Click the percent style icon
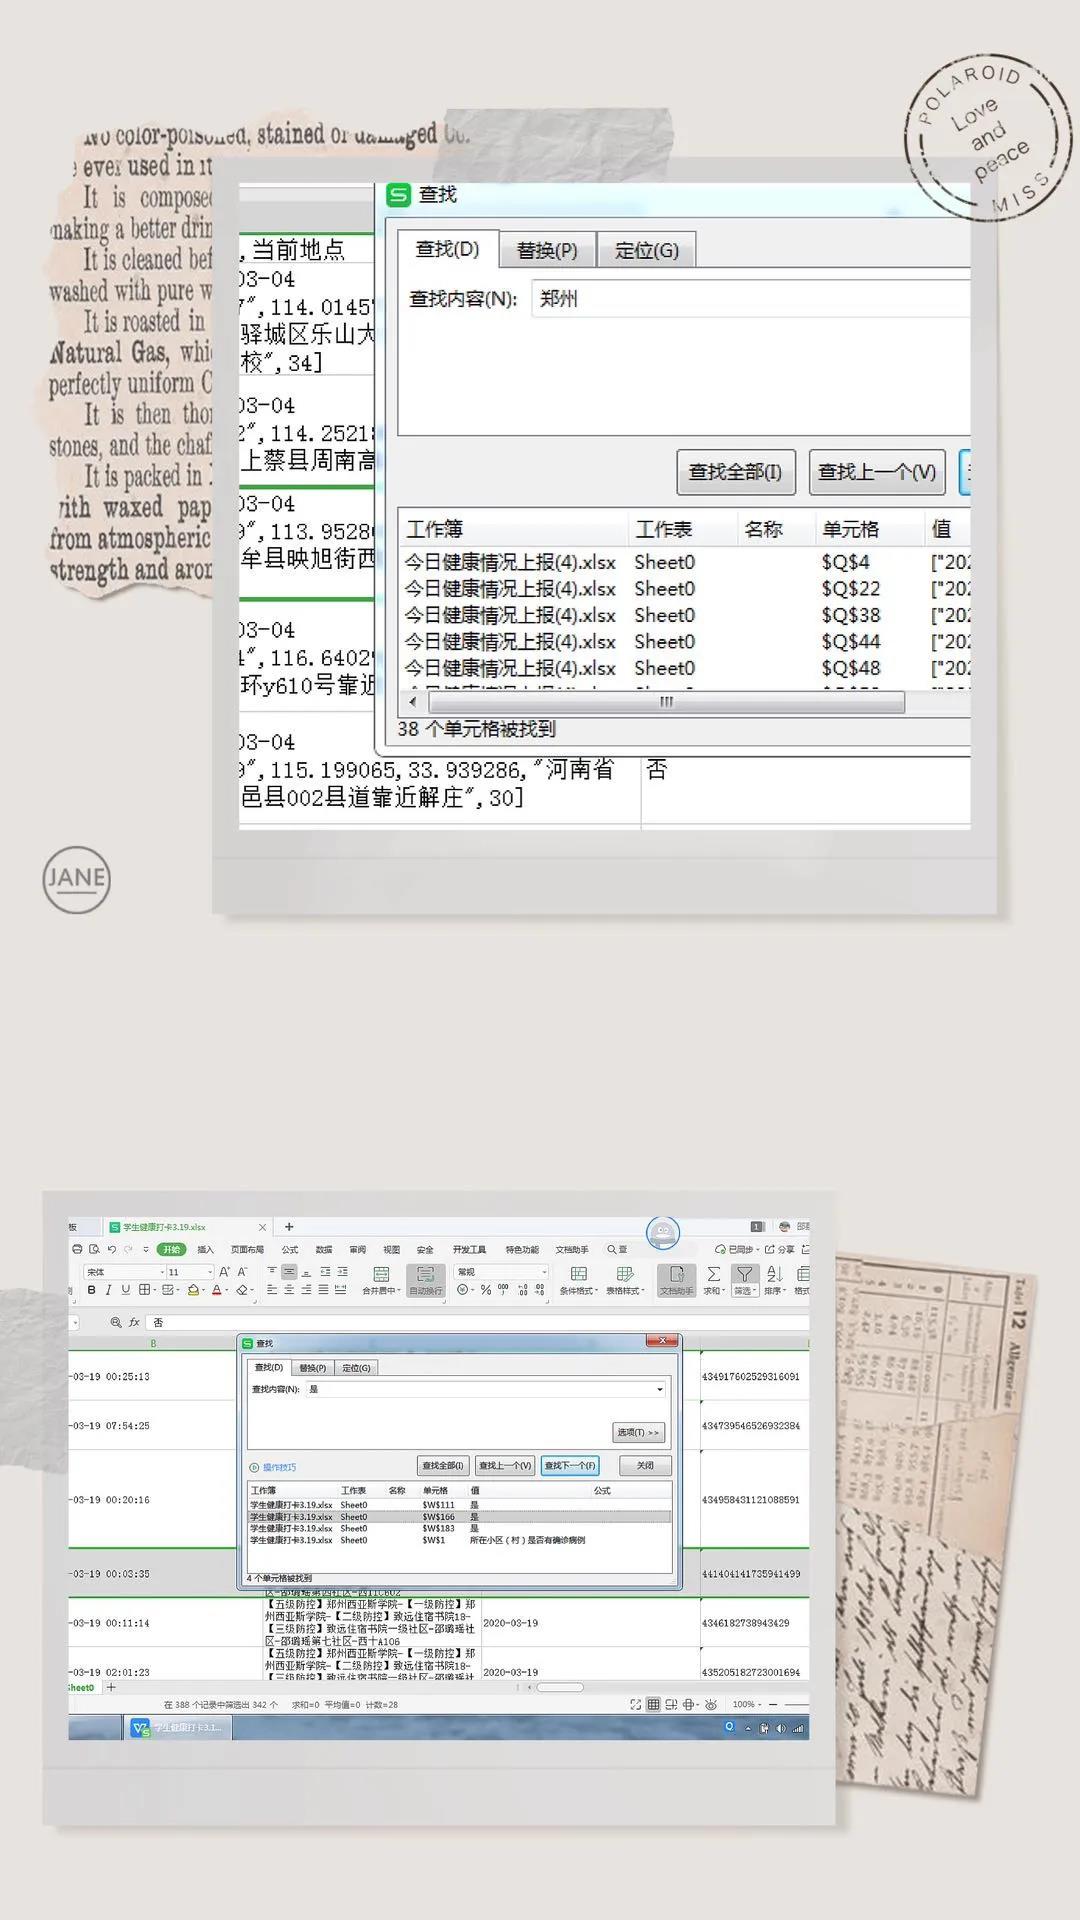This screenshot has height=1920, width=1080. pyautogui.click(x=486, y=1290)
